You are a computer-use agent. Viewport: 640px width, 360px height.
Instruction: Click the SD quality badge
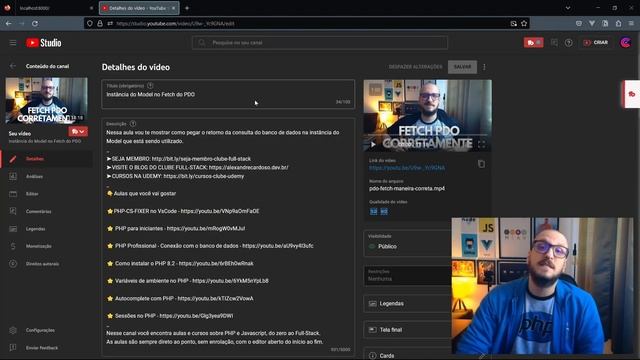click(373, 211)
